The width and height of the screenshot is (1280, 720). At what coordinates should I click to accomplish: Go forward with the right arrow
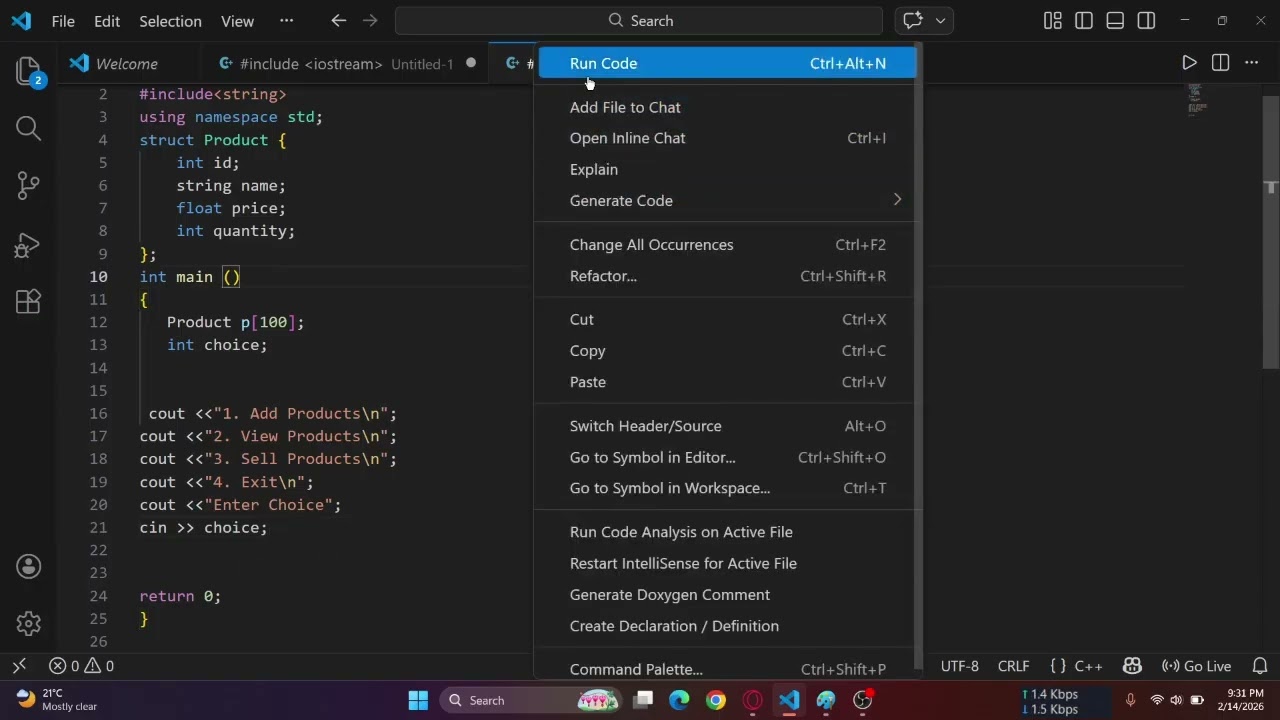point(370,20)
